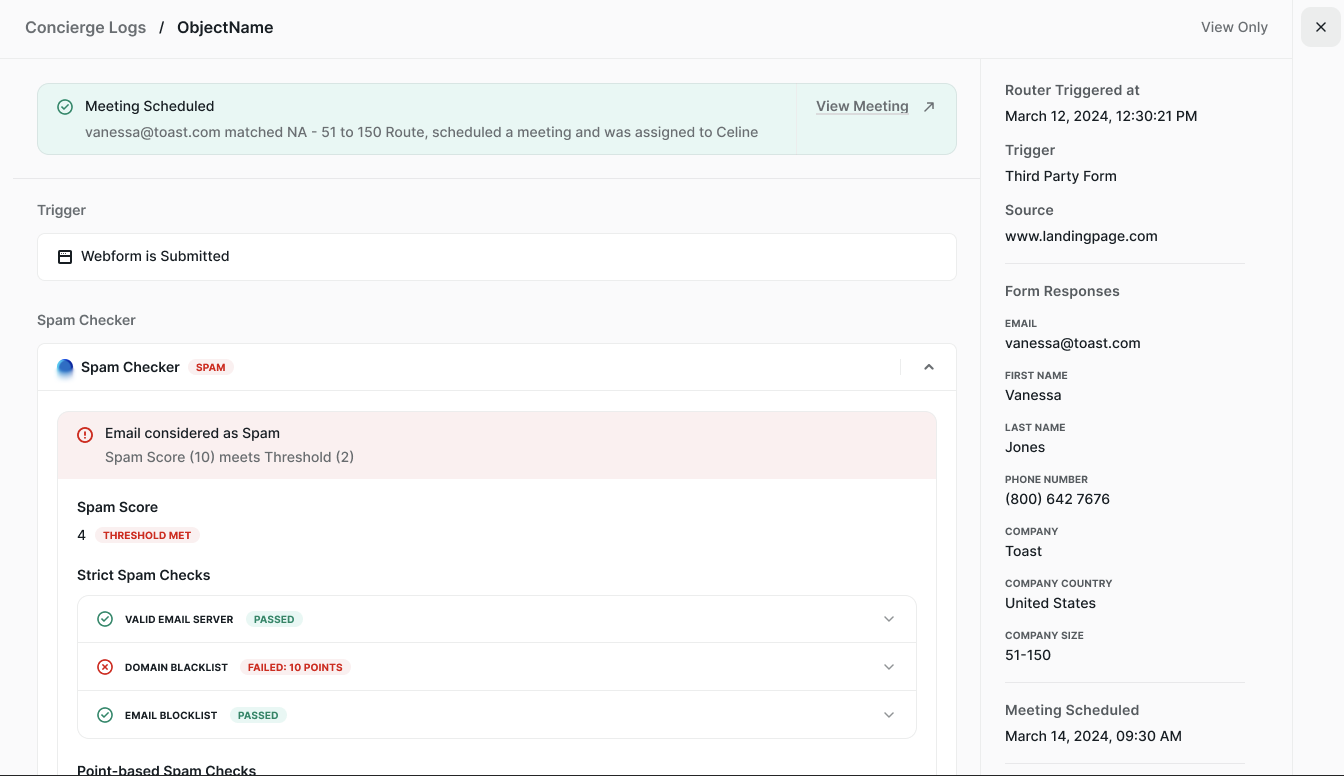Click the external arrow icon beside View Meeting
This screenshot has width=1344, height=776.
(929, 107)
